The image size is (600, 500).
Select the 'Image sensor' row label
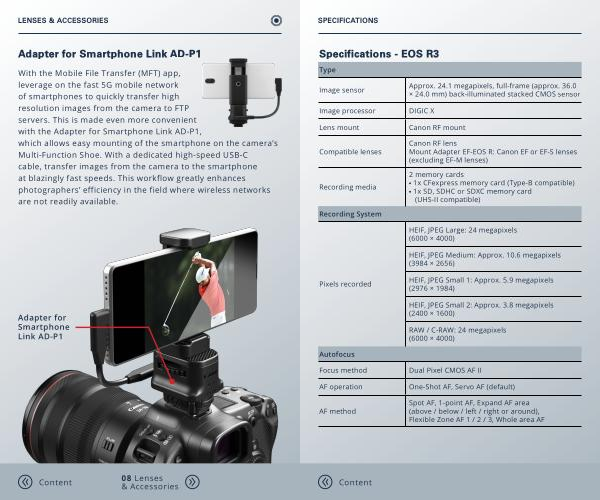coord(342,90)
